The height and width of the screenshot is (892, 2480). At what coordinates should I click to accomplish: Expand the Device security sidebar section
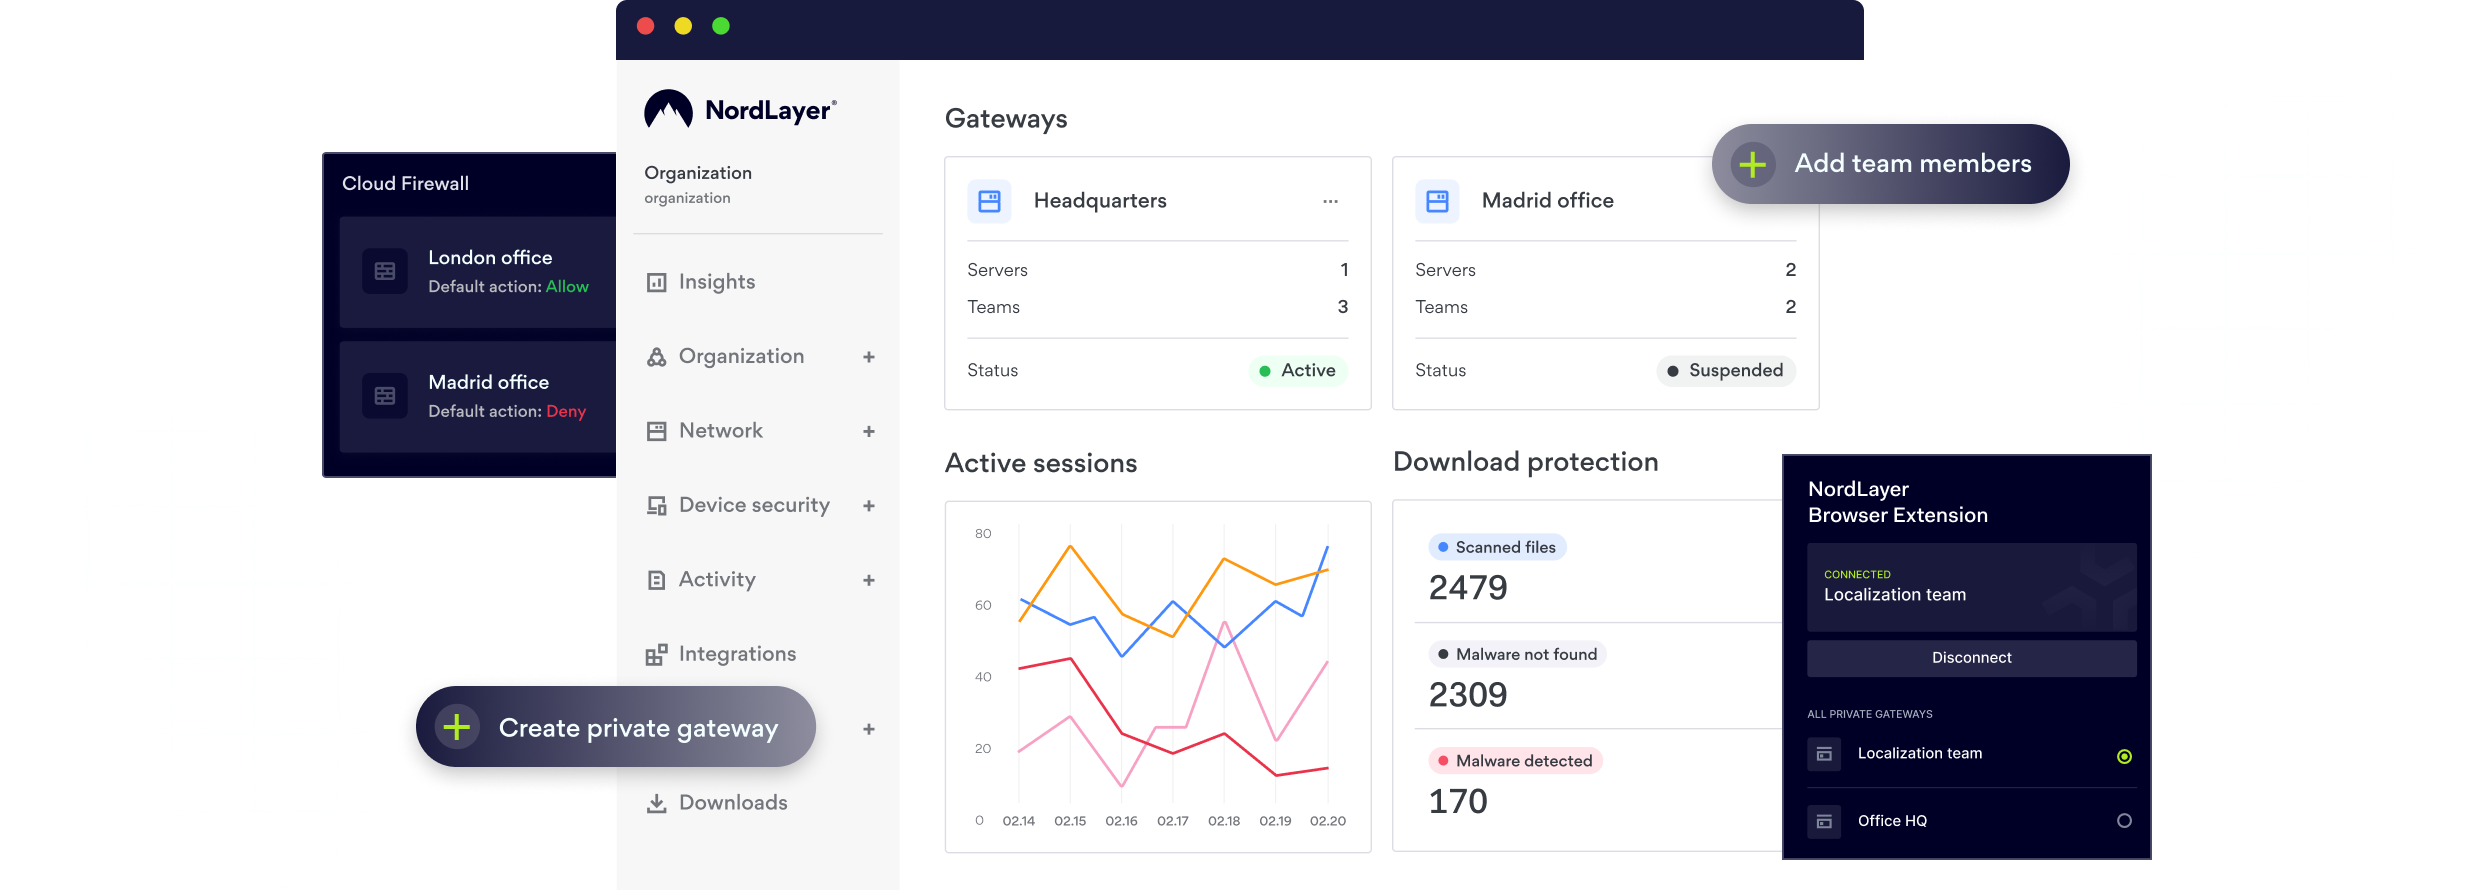pyautogui.click(x=868, y=506)
